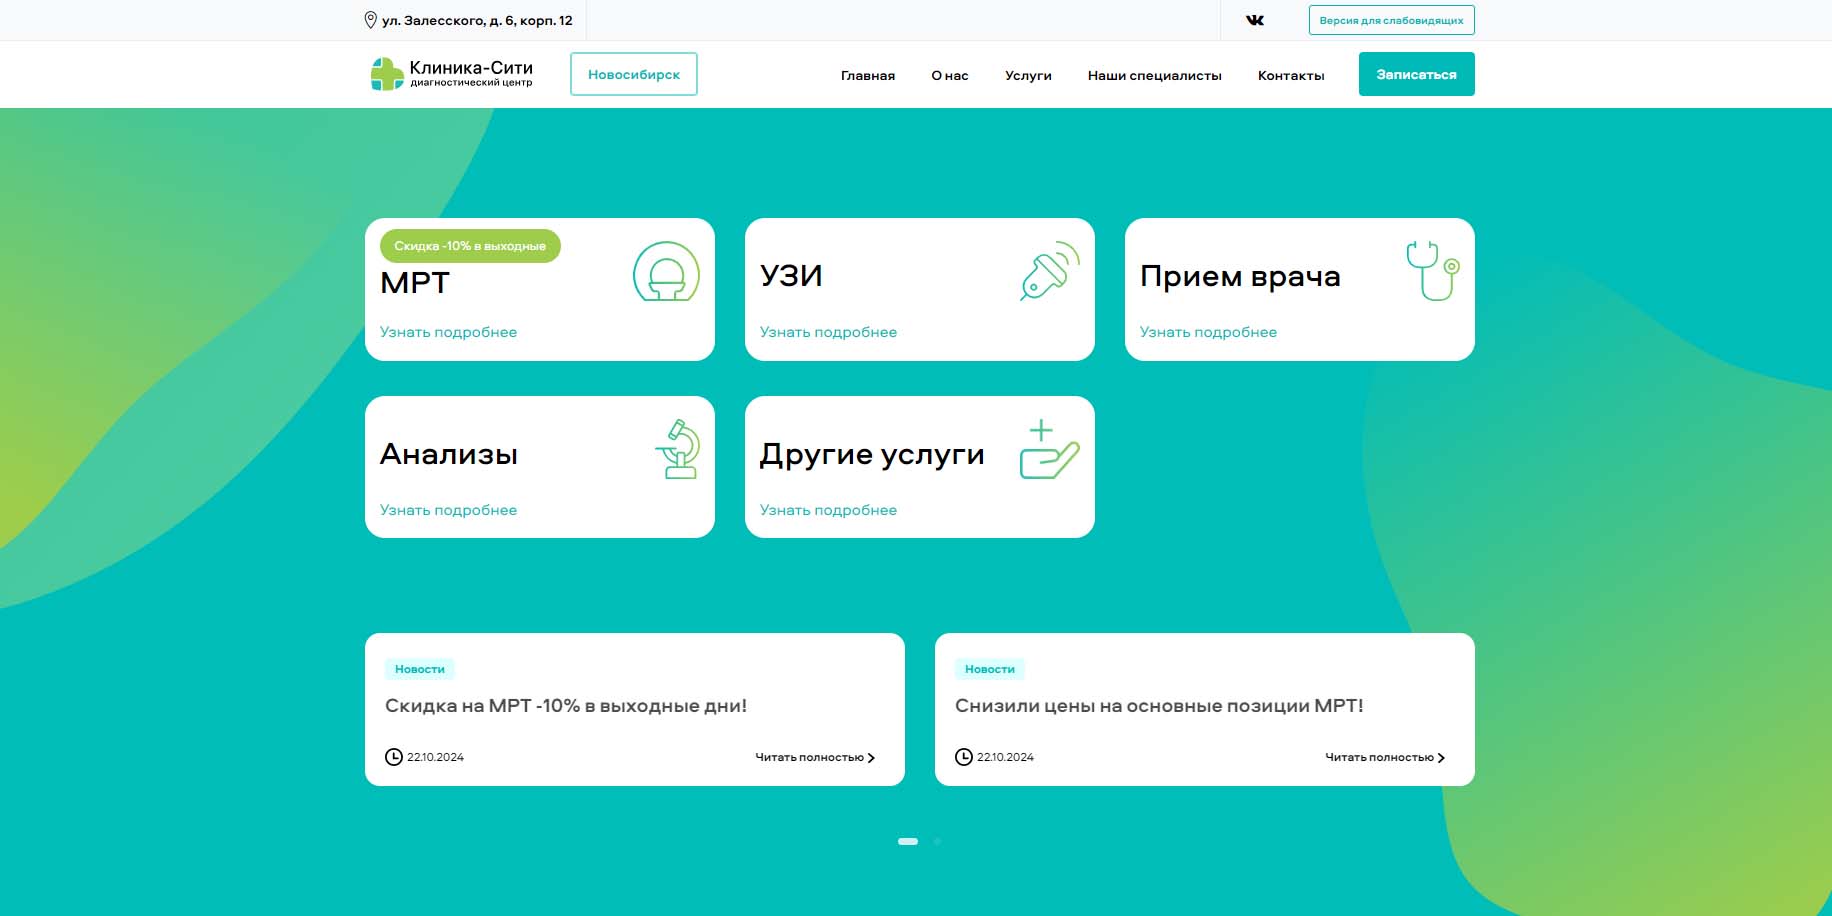
Task: Click the ultrasound probe icon on УЗИ card
Action: (1049, 271)
